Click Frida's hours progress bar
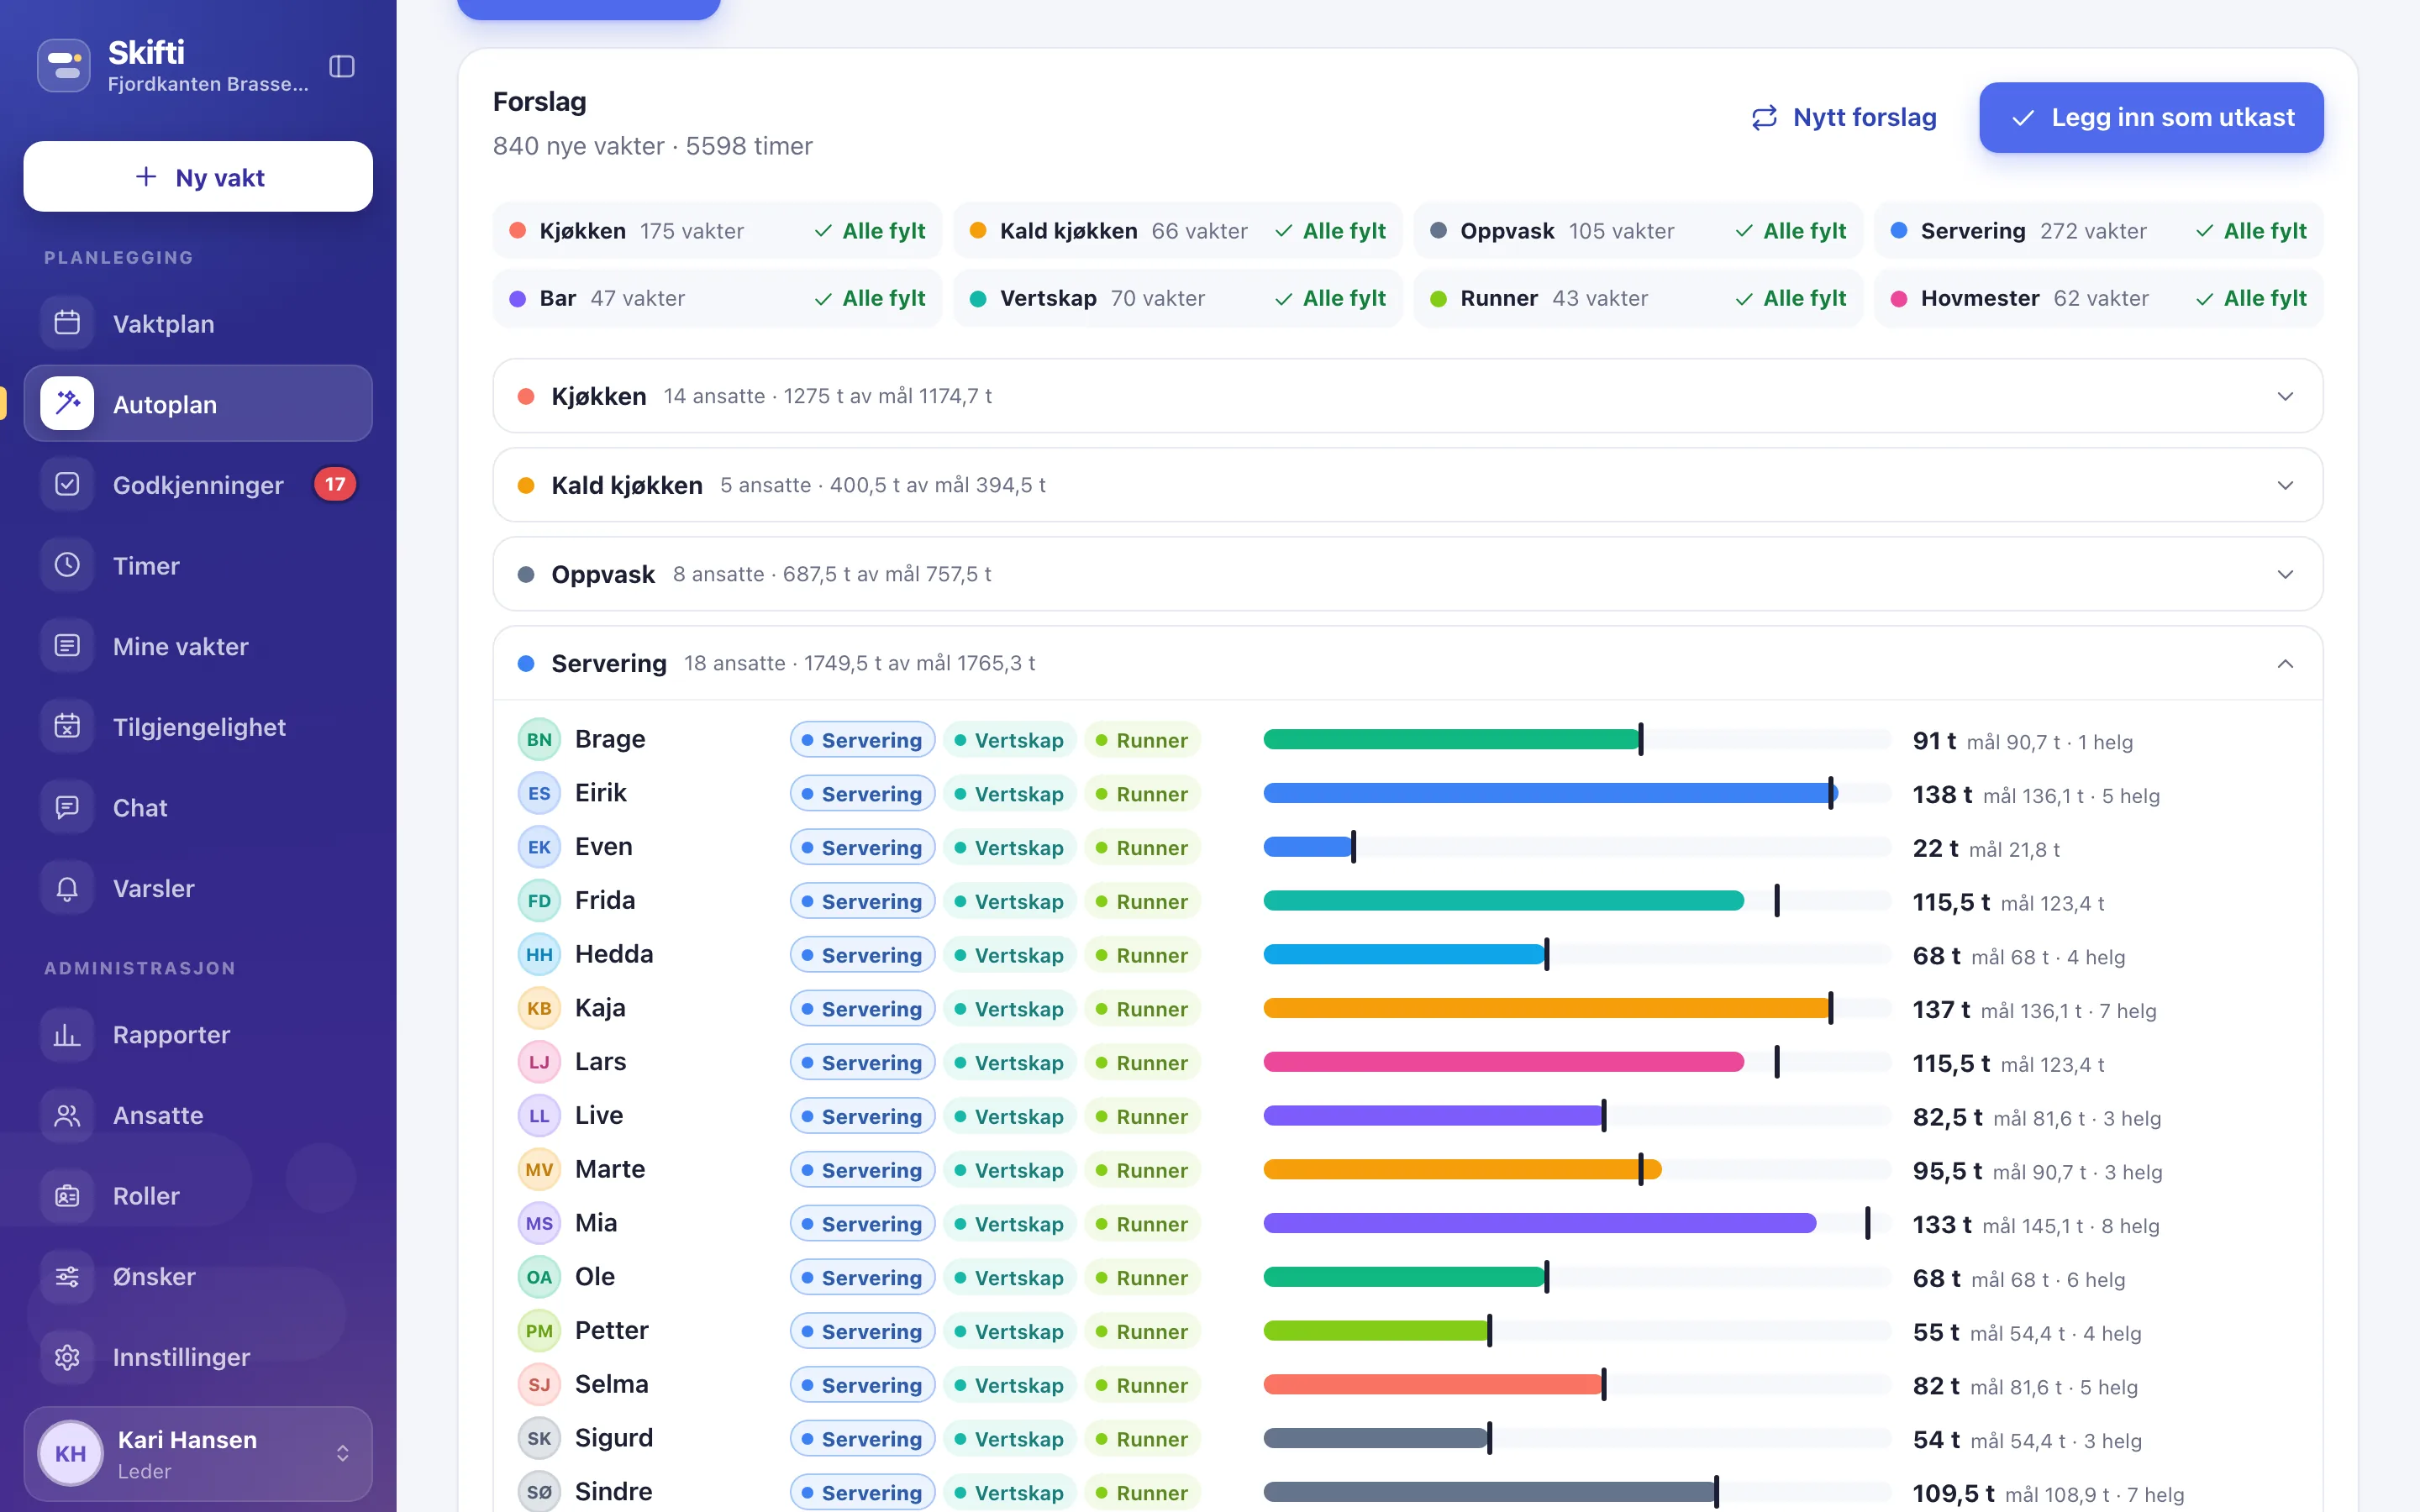Viewport: 2420px width, 1512px height. [x=1576, y=900]
